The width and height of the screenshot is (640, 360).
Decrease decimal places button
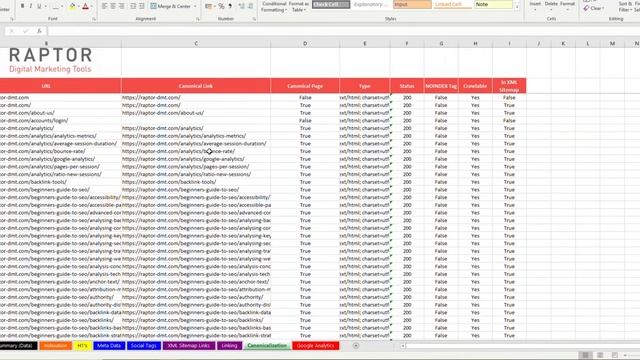click(251, 6)
